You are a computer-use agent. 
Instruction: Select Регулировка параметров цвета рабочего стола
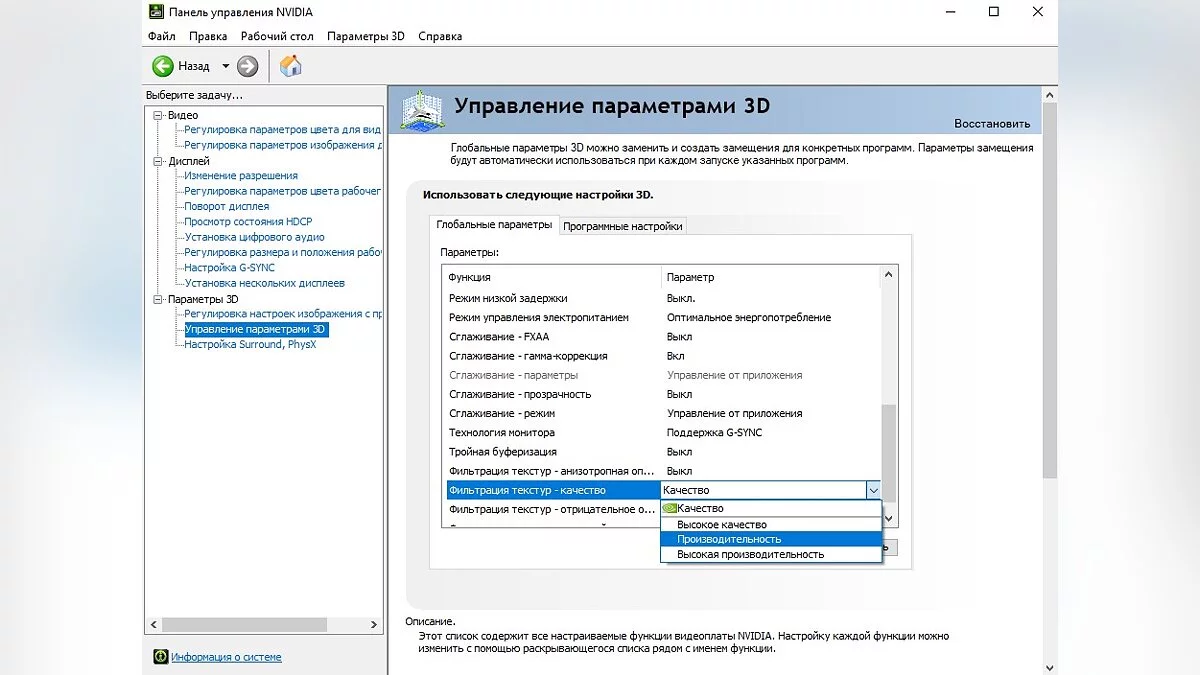282,191
